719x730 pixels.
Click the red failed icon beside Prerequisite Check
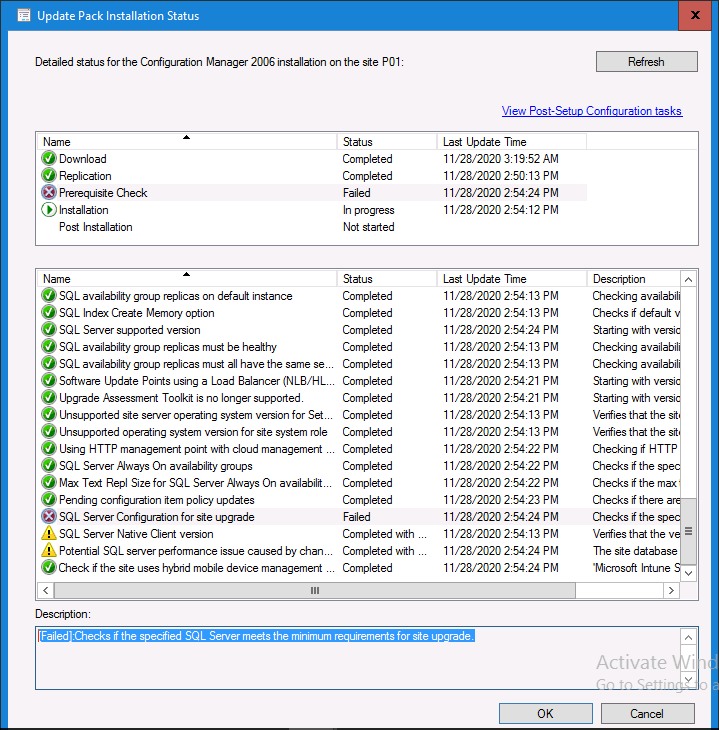click(48, 193)
